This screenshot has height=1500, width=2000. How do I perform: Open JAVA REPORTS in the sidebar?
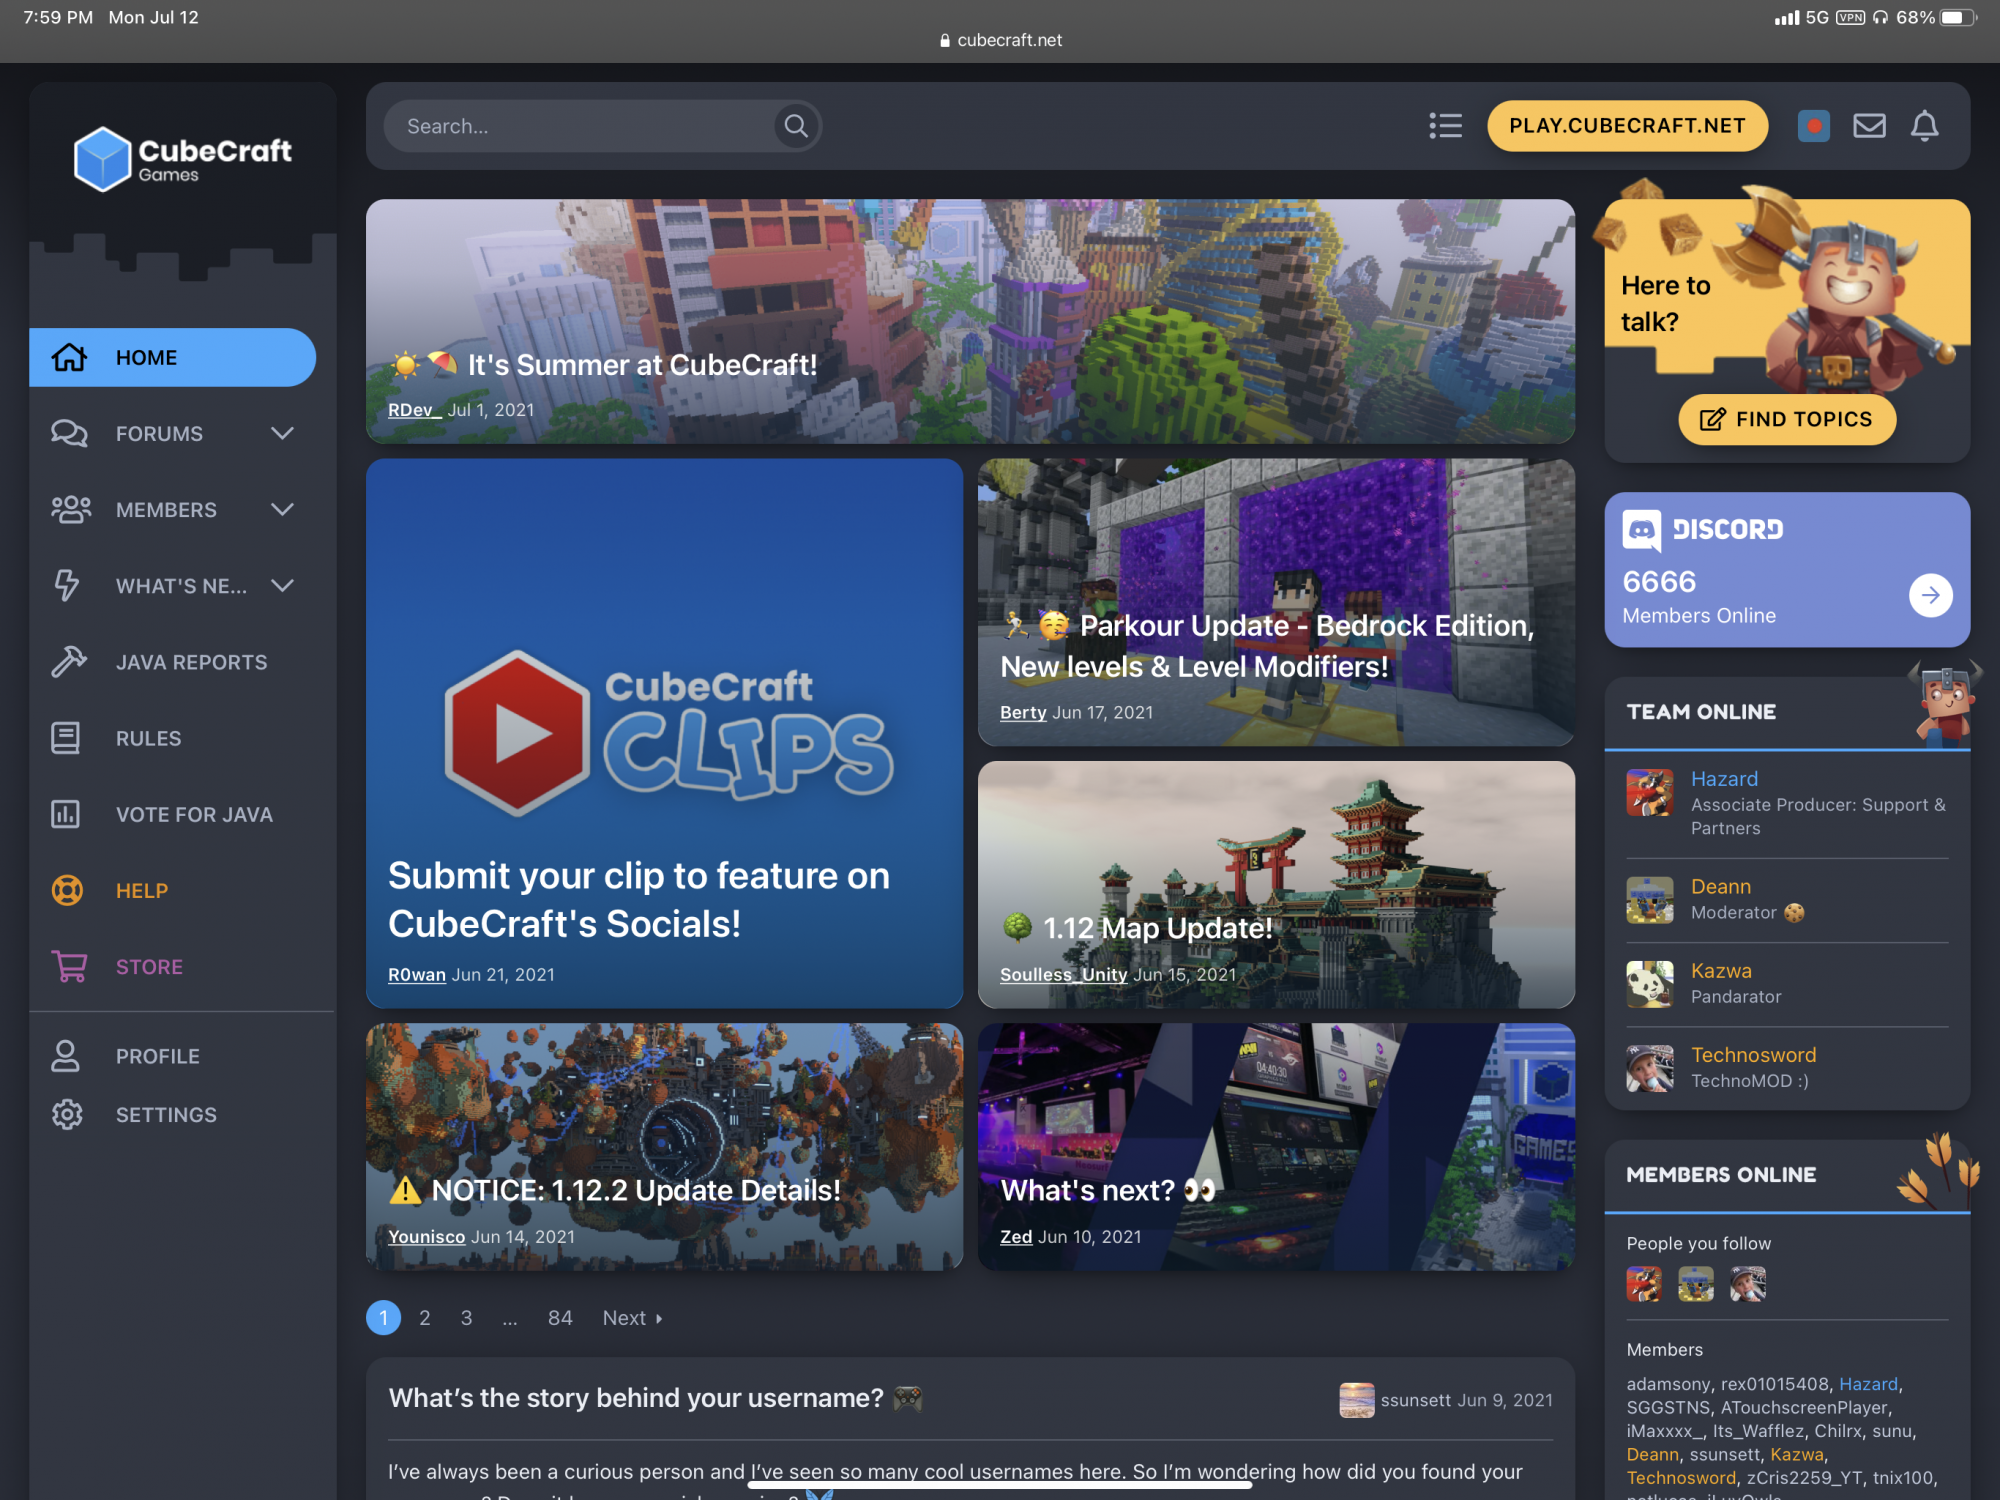[x=191, y=662]
